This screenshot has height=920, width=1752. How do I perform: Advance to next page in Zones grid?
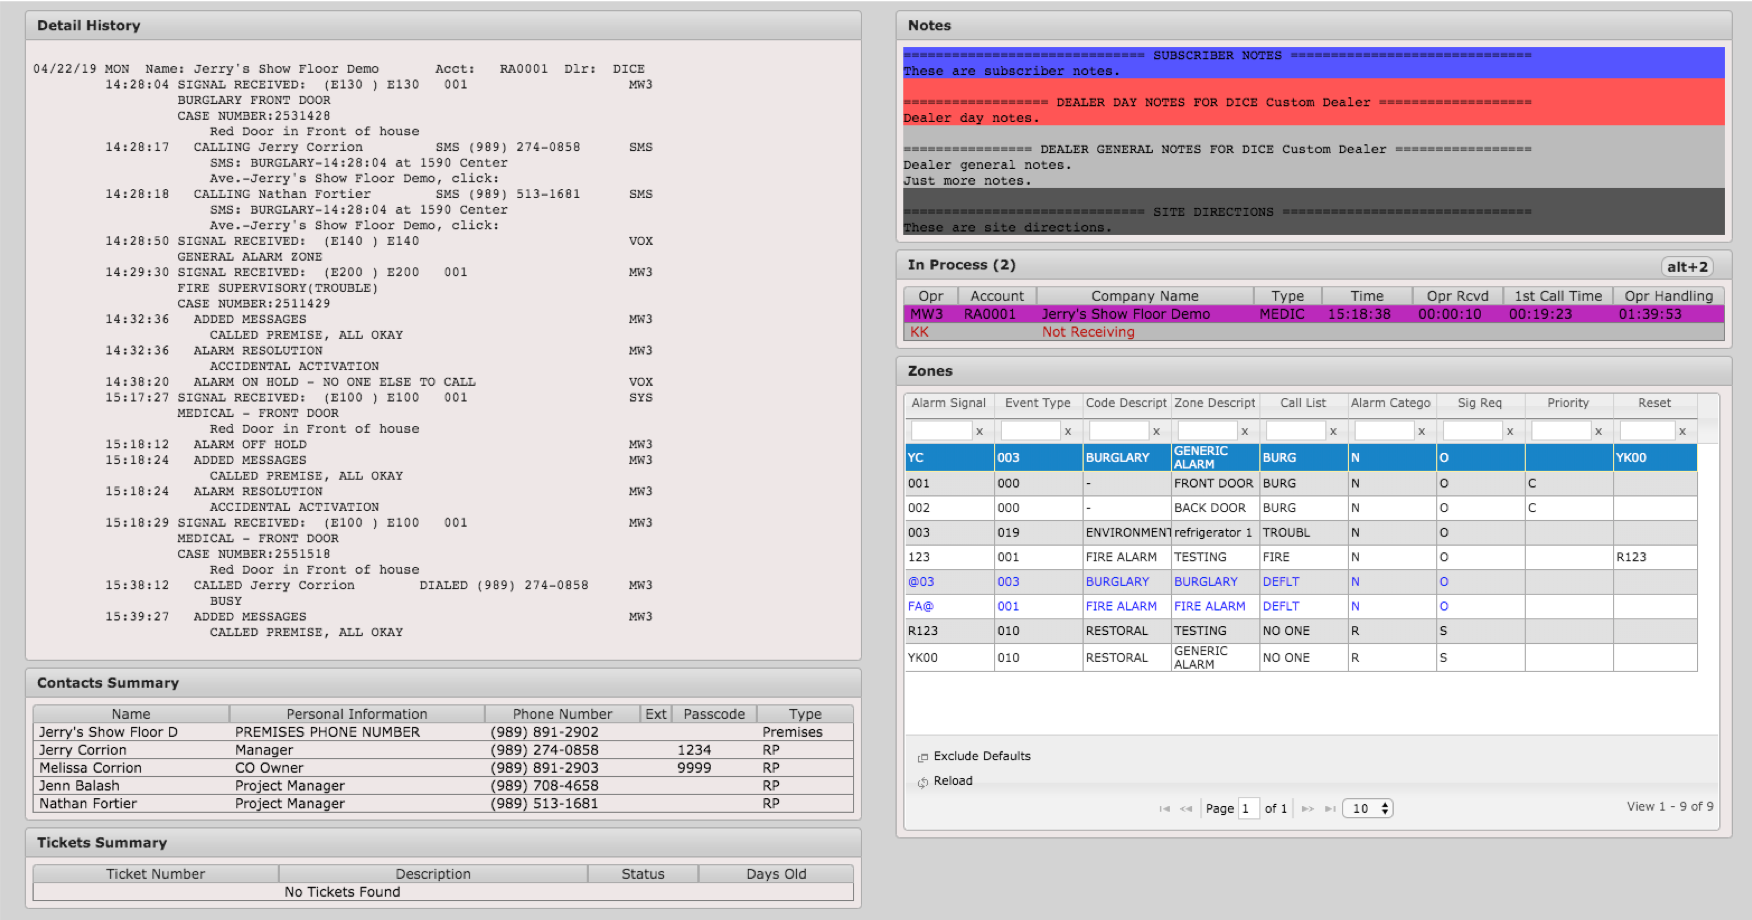pyautogui.click(x=1308, y=808)
